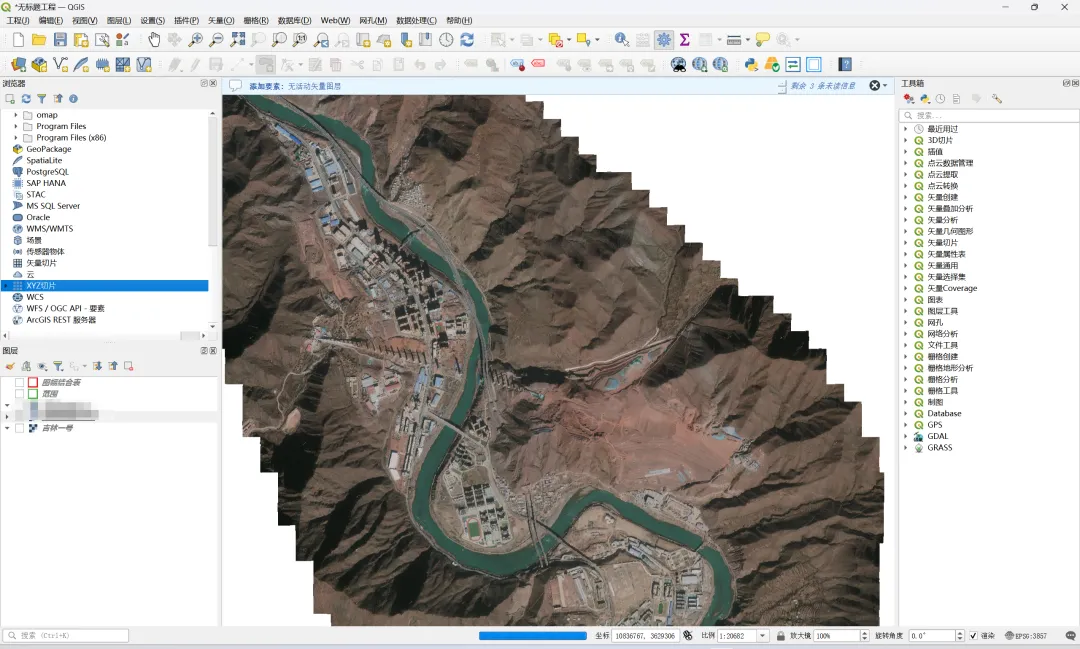Screen dimensions: 1080x649
Task: Click red symbol swatch of 图幅结合表 layer
Action: [x=32, y=382]
